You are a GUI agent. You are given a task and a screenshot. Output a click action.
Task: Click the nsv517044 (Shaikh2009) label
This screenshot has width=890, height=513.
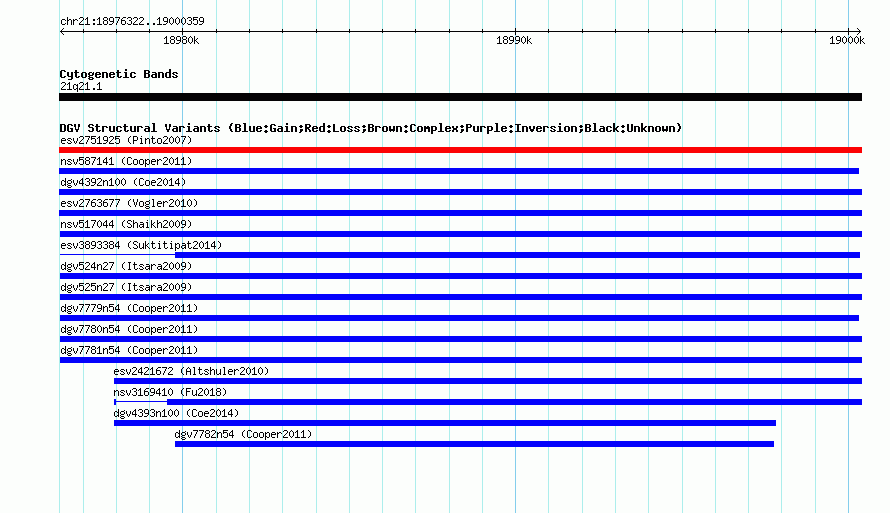[126, 224]
